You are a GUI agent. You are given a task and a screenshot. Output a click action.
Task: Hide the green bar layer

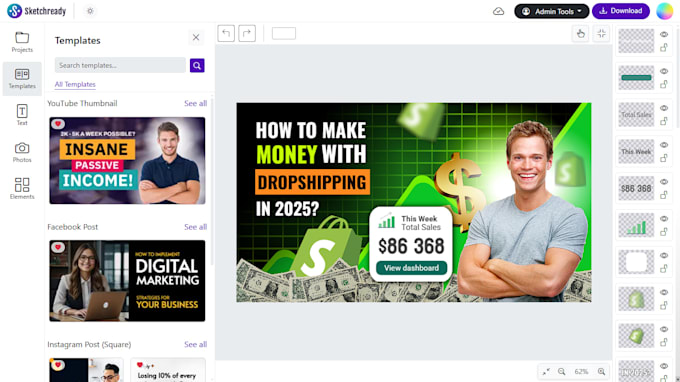point(664,71)
